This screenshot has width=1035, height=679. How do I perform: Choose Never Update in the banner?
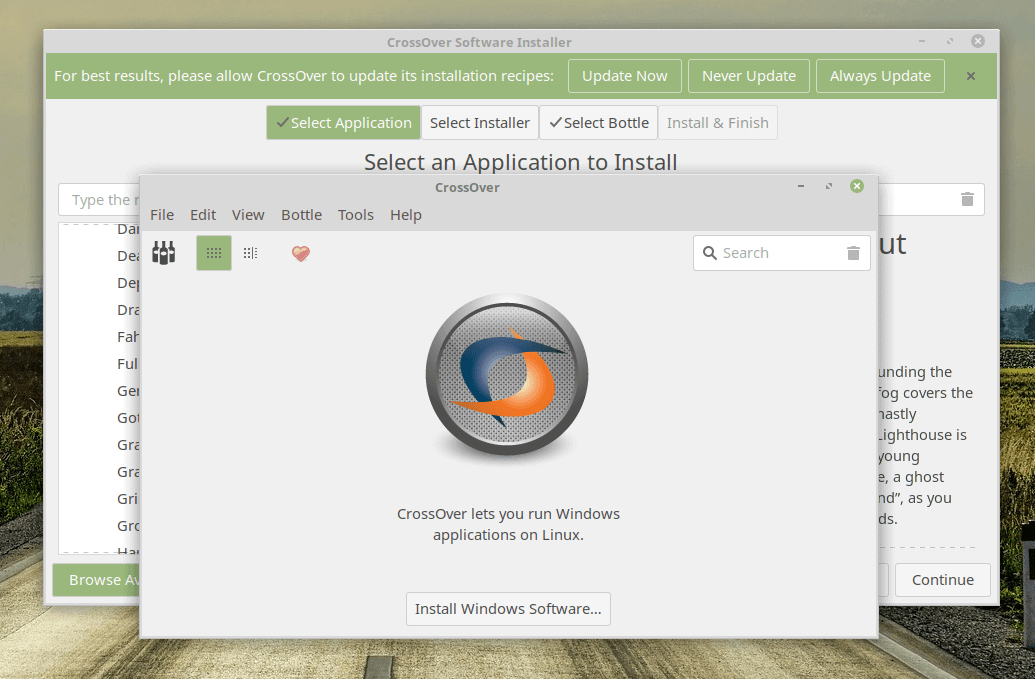coord(749,76)
